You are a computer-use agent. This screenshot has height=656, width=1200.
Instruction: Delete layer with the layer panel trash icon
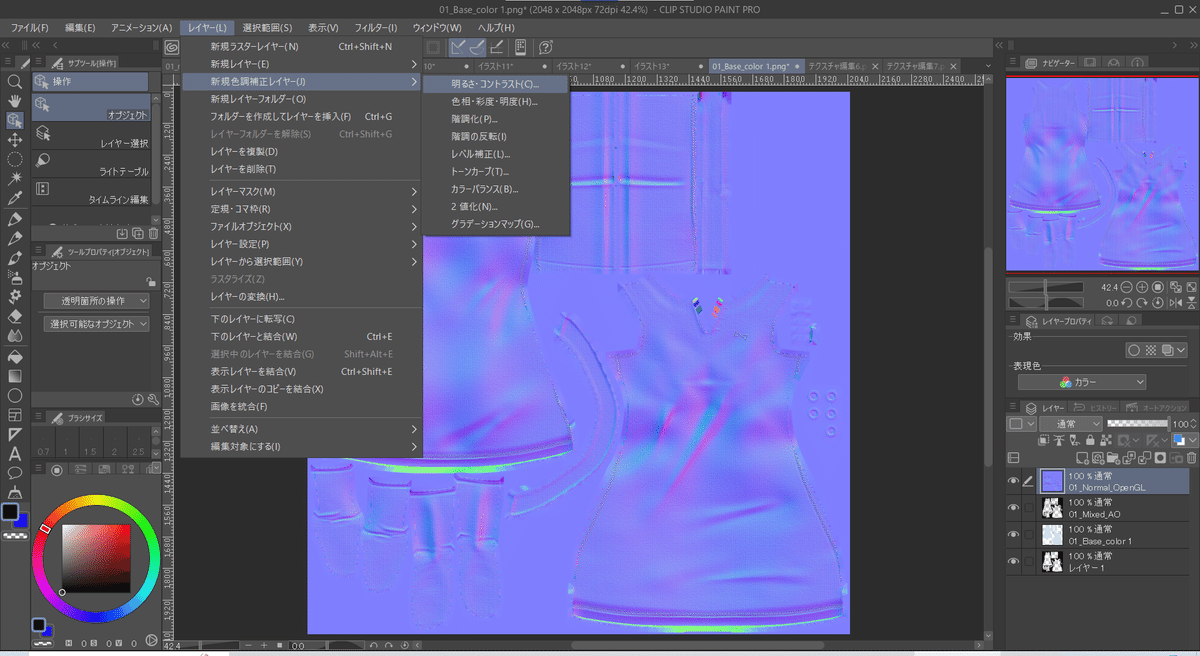click(x=1190, y=457)
